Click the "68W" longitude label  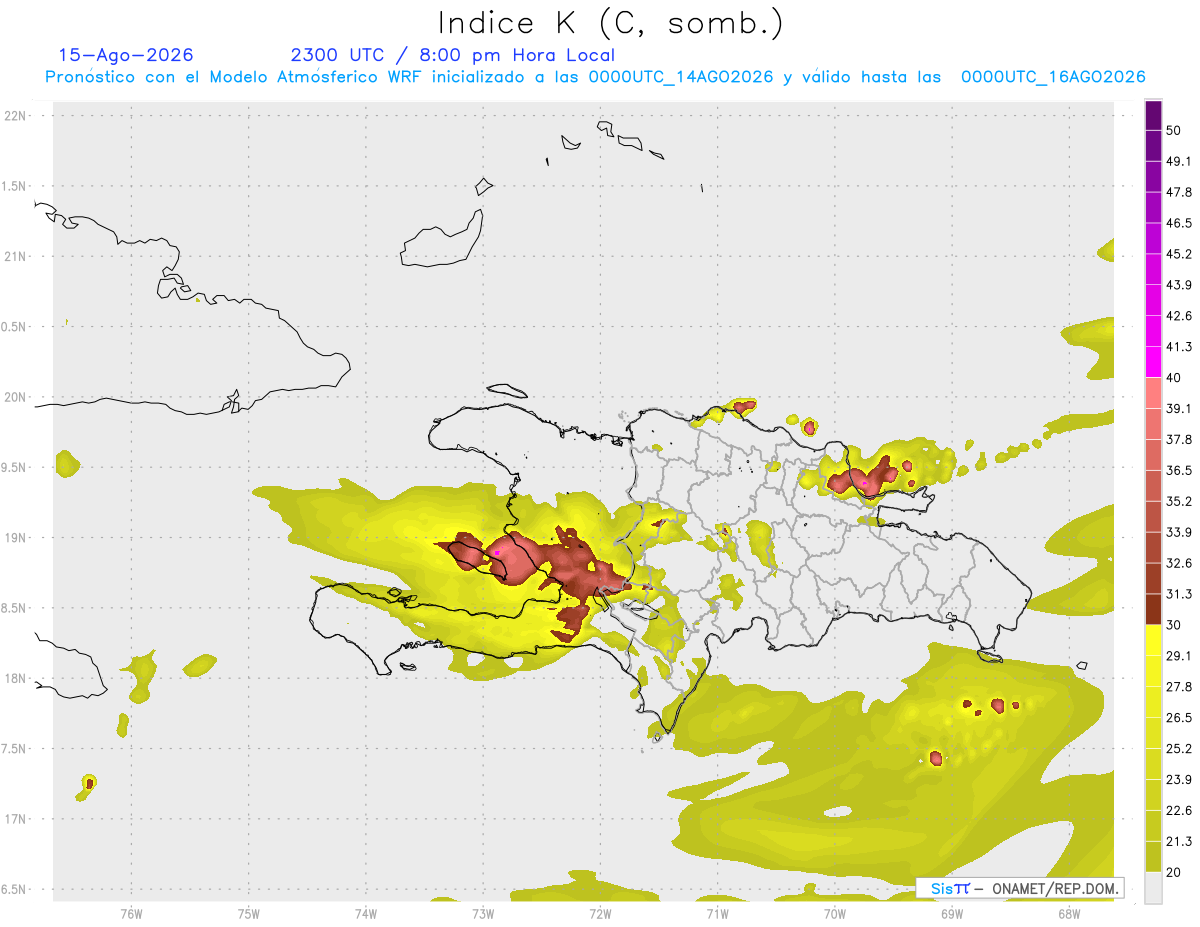pos(1068,914)
